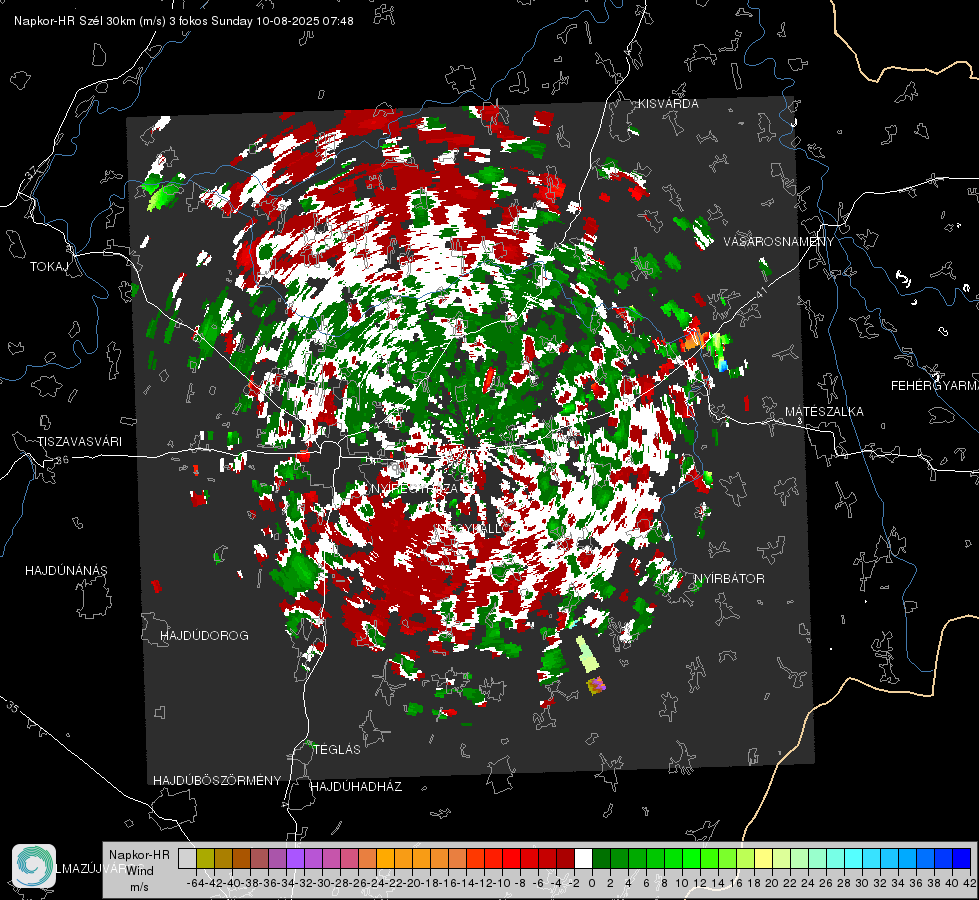Click the TÉGLÁS town label
The width and height of the screenshot is (979, 900).
click(337, 750)
